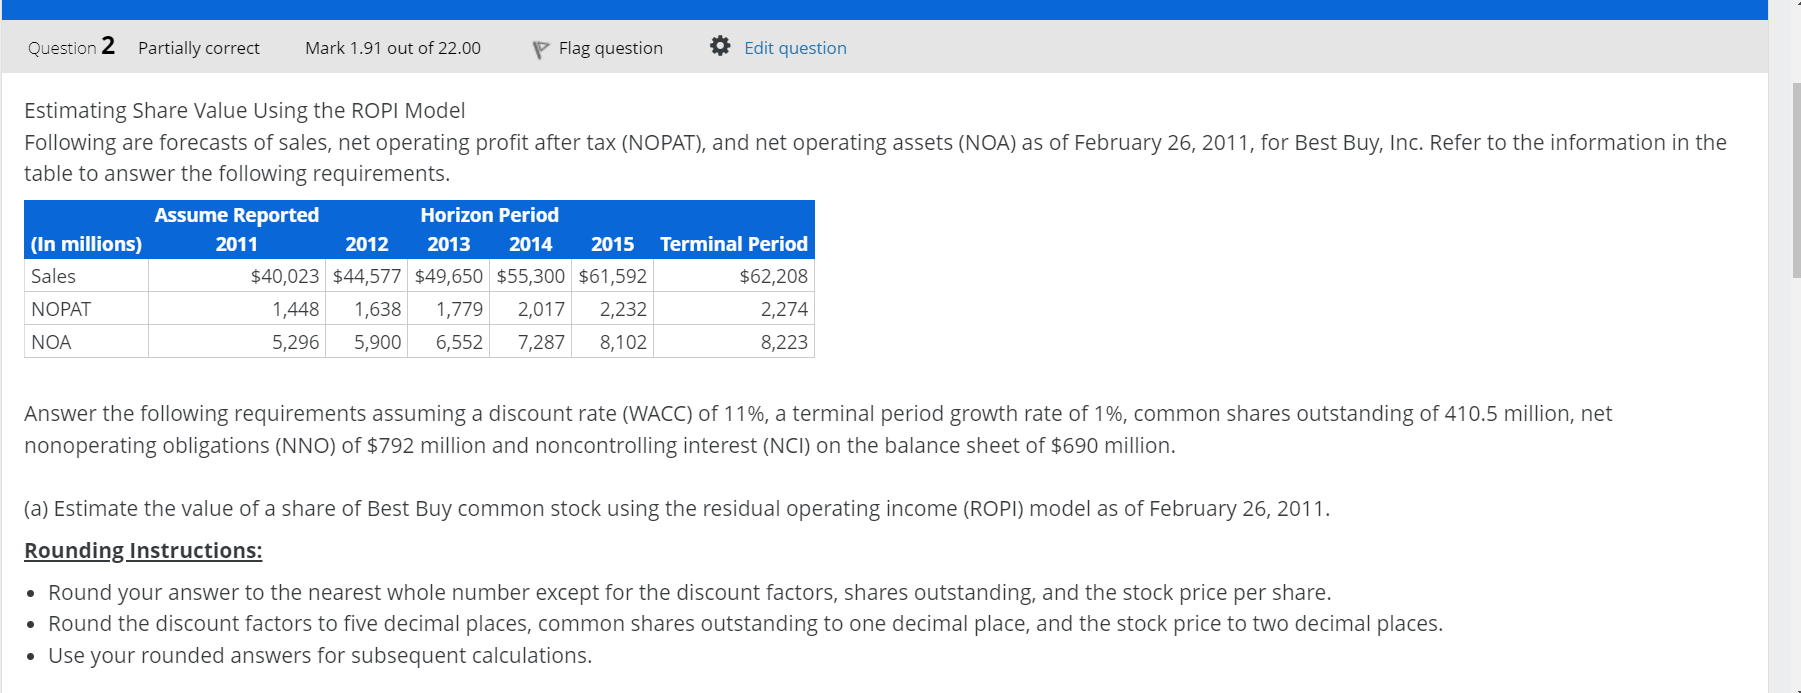Click the 2013 column header
The width and height of the screenshot is (1801, 693).
pos(449,244)
